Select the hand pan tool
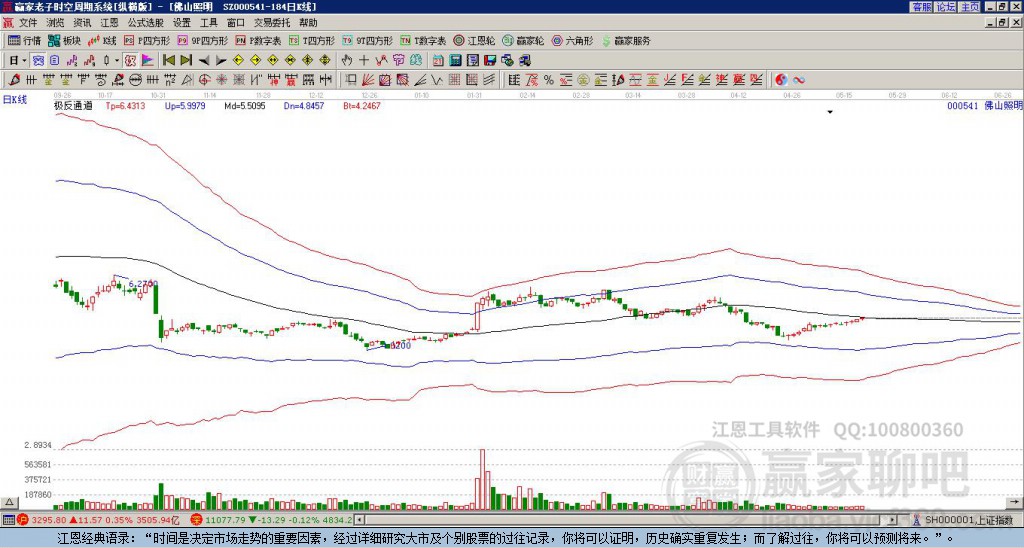The height and width of the screenshot is (548, 1024). tap(346, 61)
